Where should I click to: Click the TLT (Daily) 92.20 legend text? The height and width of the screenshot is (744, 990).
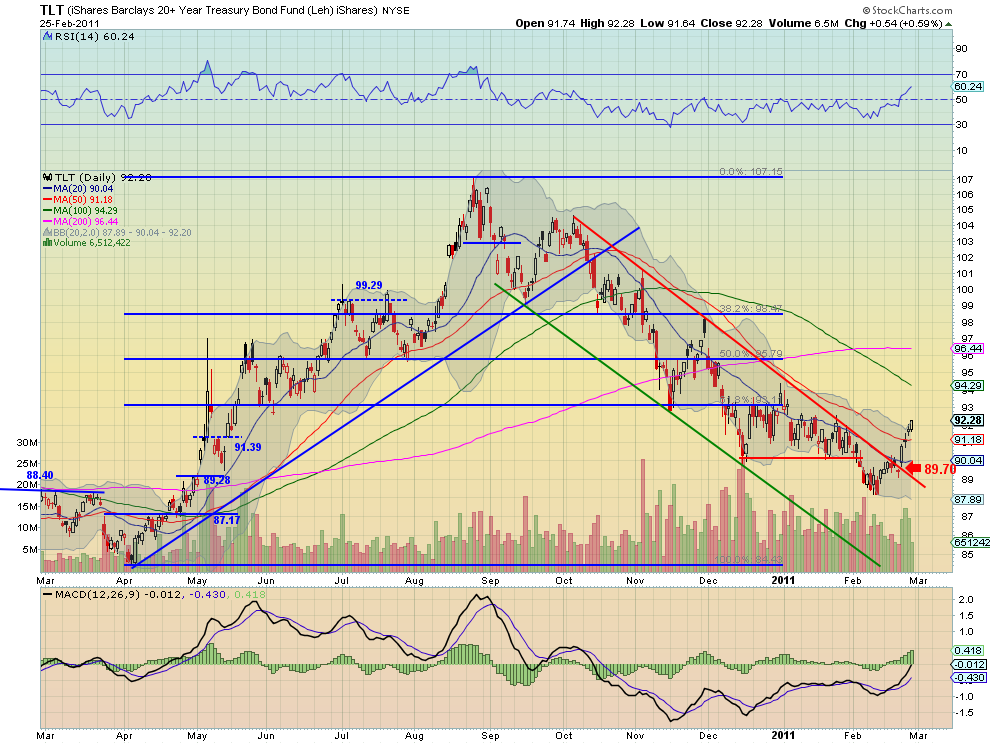[x=103, y=177]
